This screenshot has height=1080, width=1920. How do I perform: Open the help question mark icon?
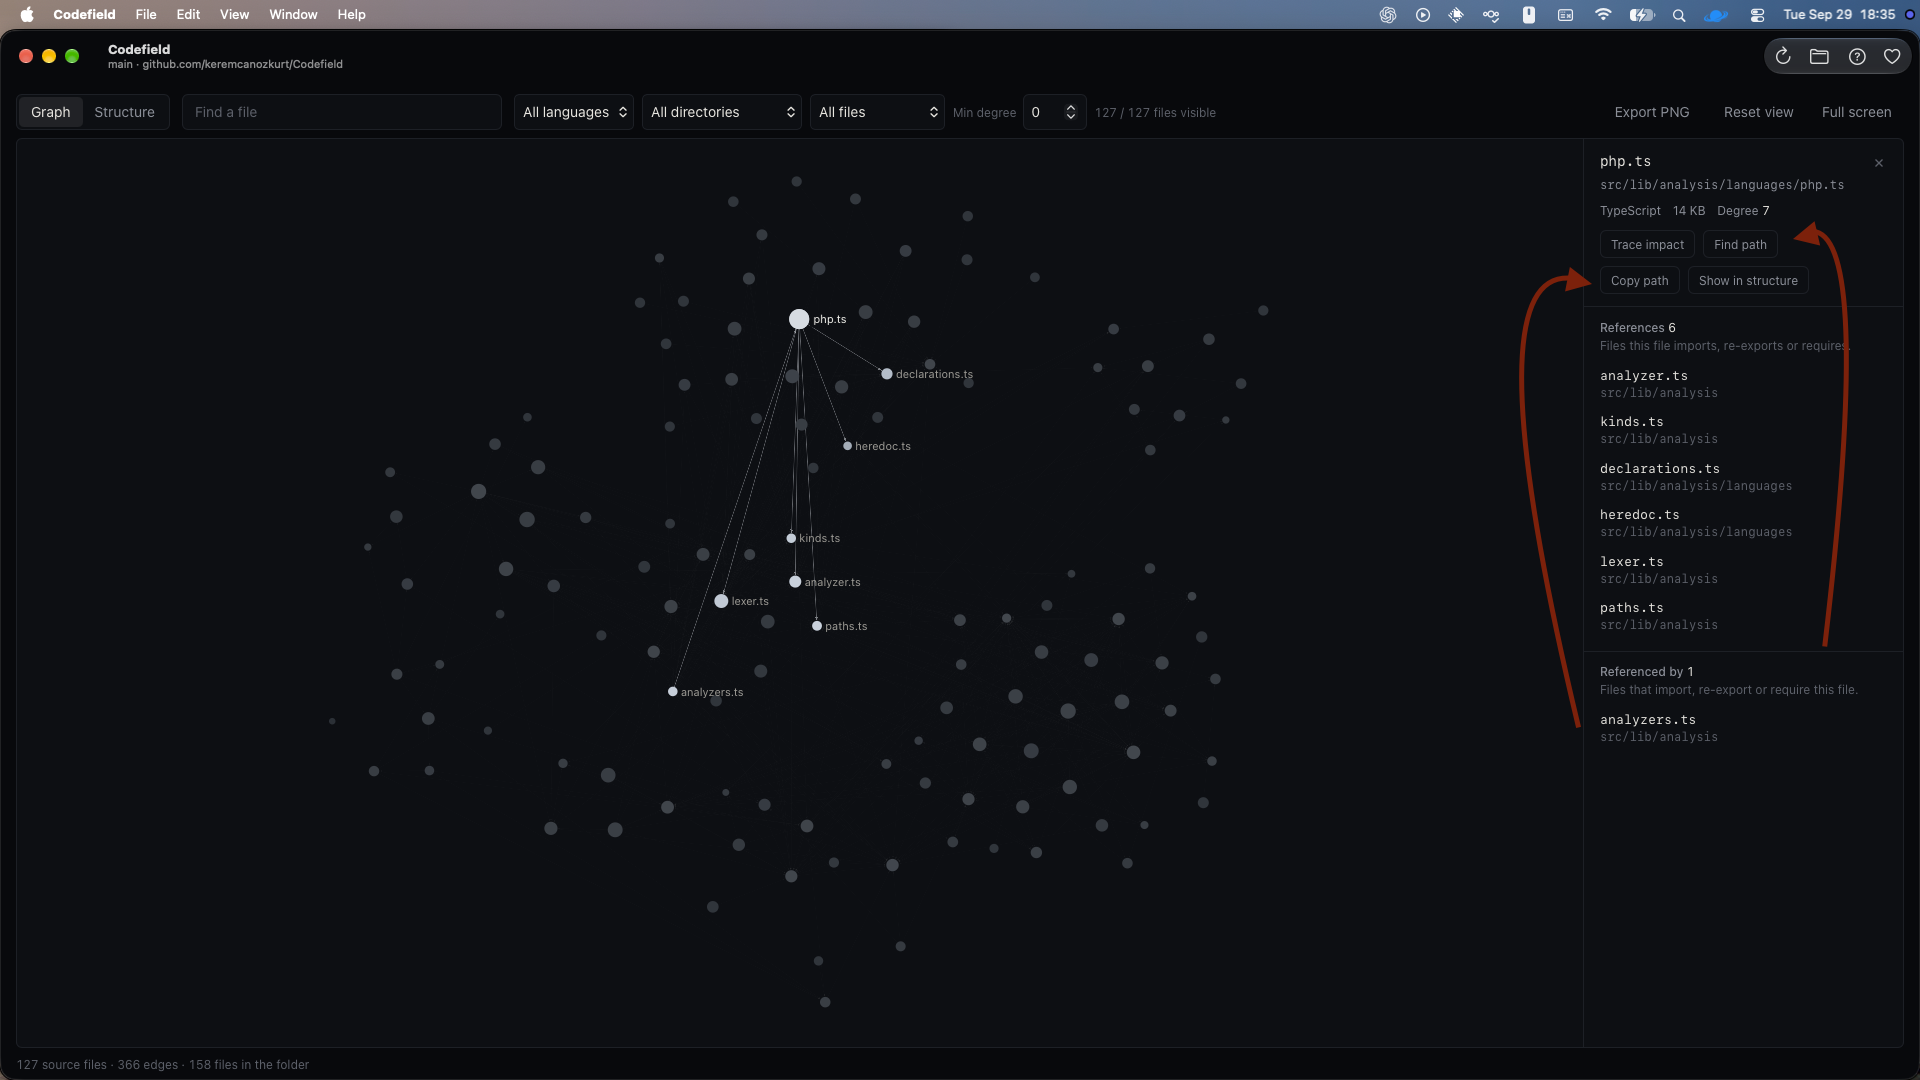coord(1857,57)
